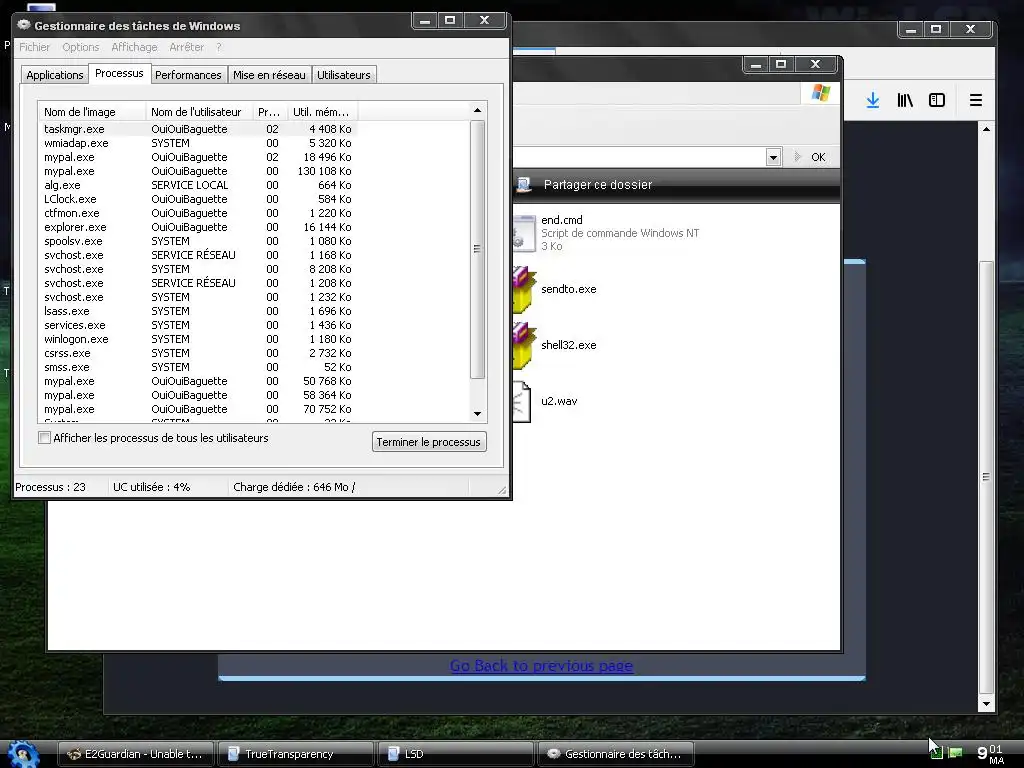This screenshot has width=1024, height=768.
Task: Toggle the browser sidebar icon
Action: 936,101
